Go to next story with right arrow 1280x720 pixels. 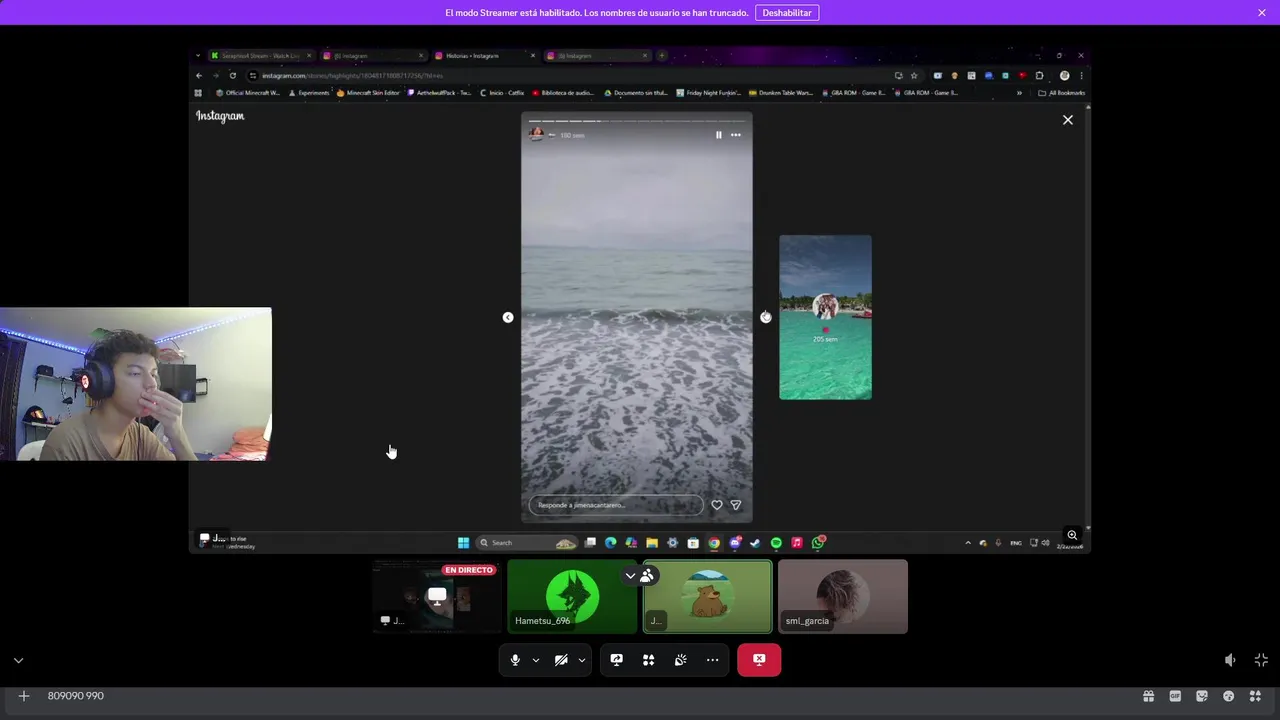766,317
